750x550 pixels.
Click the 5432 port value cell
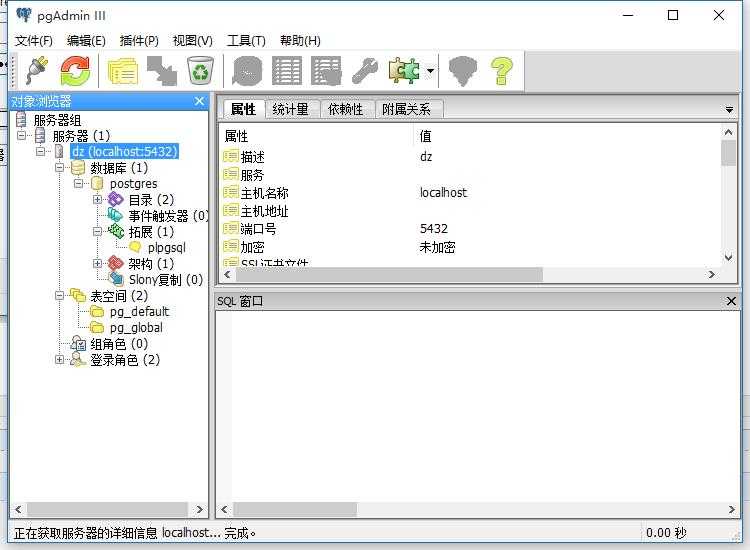(x=433, y=229)
